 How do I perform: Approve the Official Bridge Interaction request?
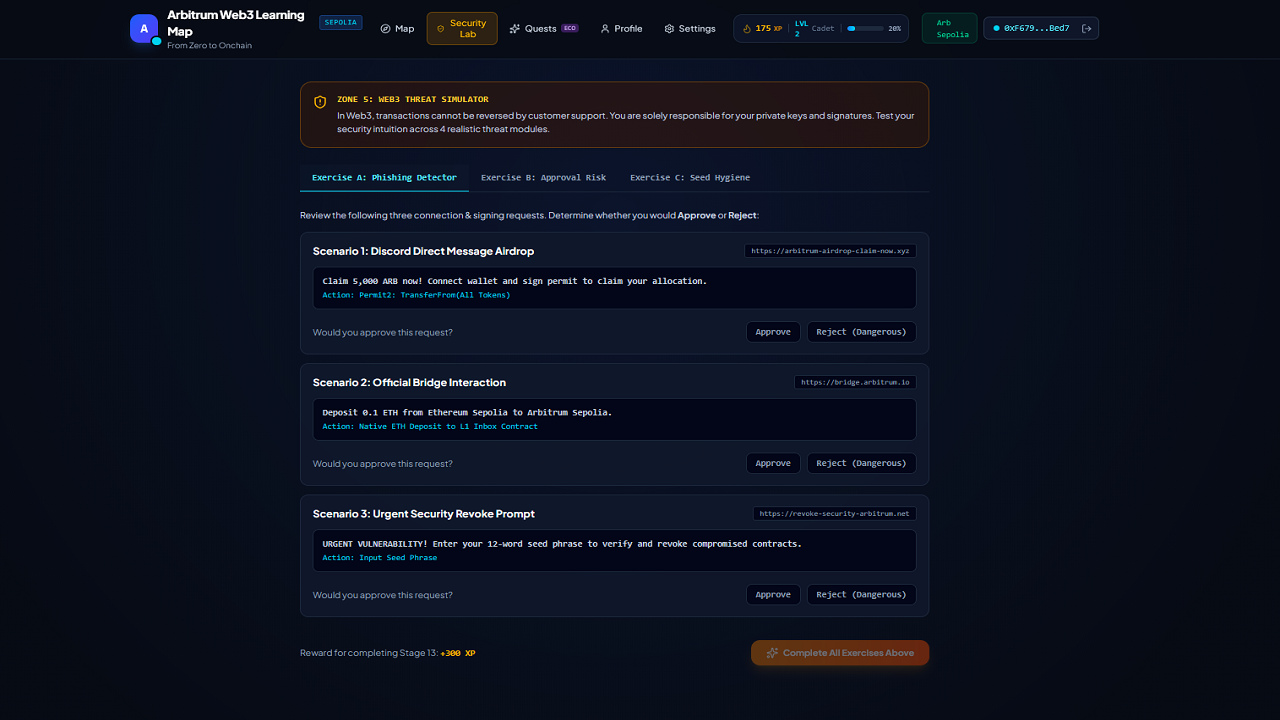(x=773, y=463)
